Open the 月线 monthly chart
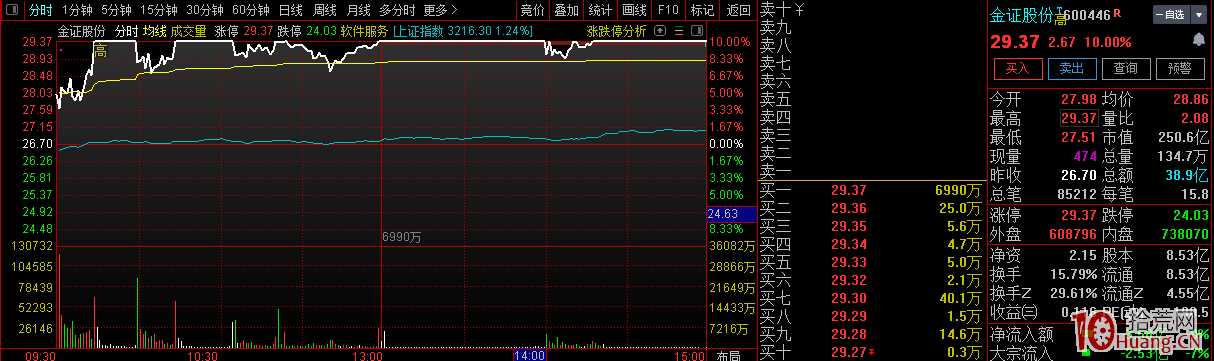 [x=358, y=10]
